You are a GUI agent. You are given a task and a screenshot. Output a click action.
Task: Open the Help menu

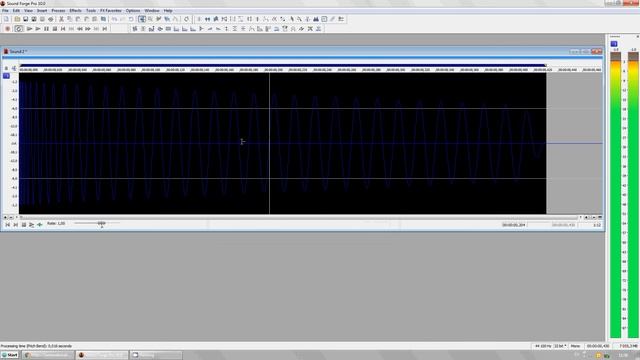tap(168, 11)
